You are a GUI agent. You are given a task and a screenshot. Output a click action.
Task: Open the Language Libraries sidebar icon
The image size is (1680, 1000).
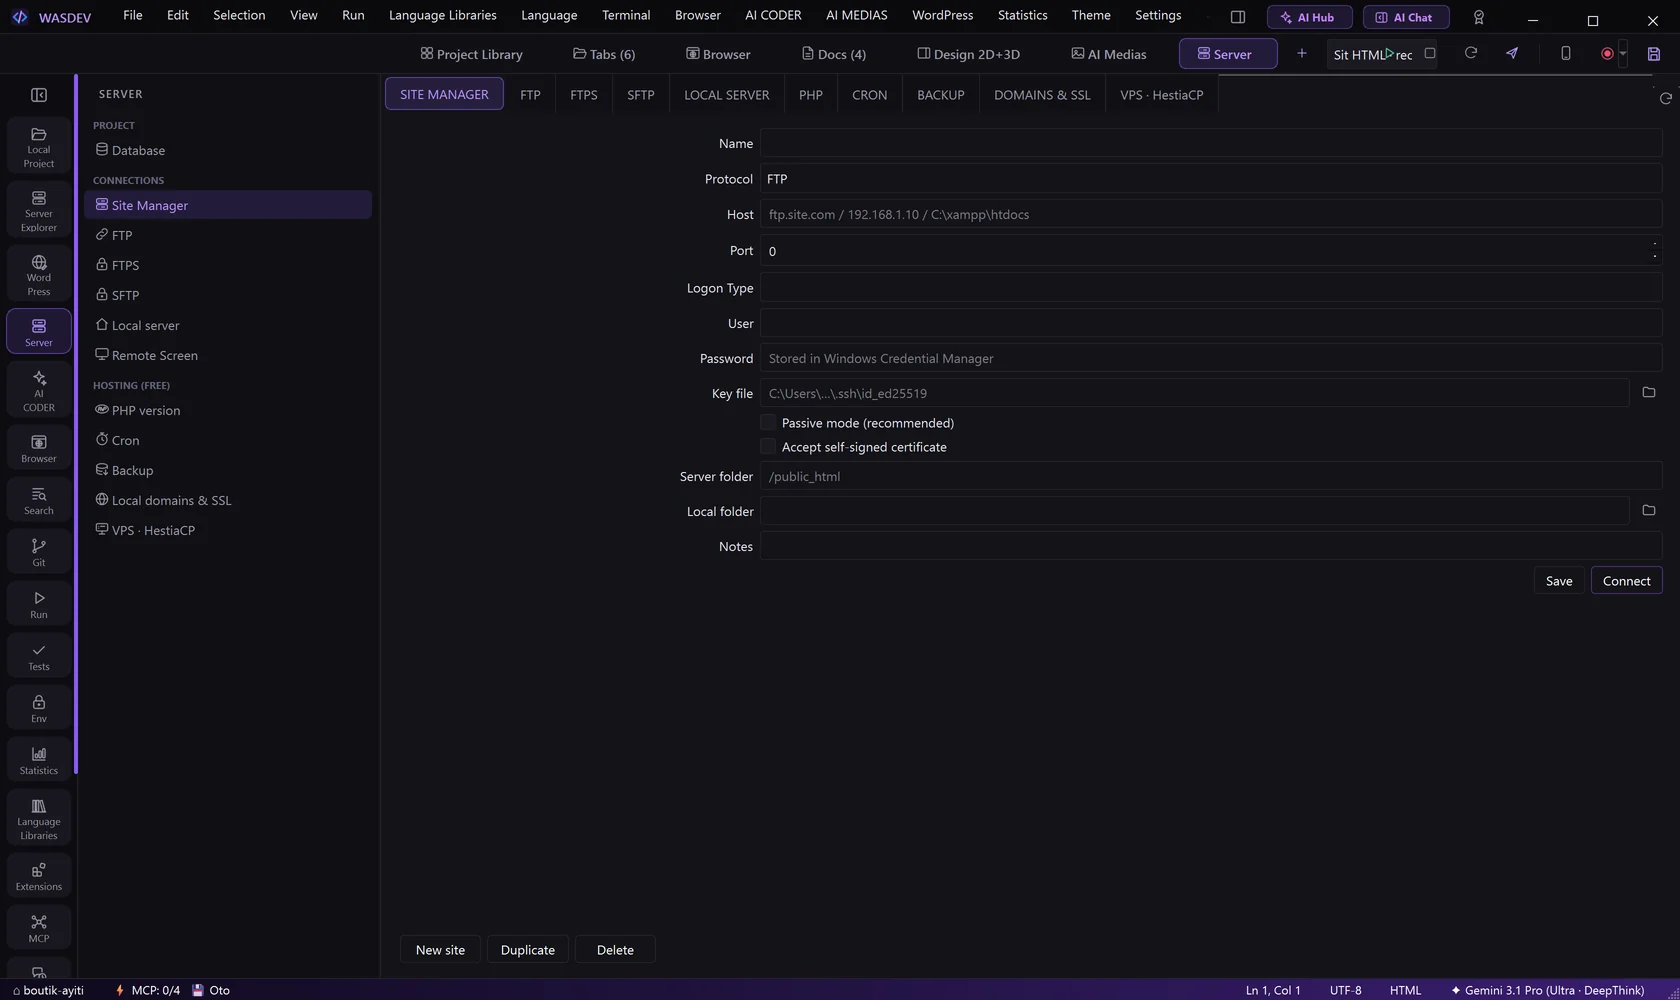pos(39,818)
